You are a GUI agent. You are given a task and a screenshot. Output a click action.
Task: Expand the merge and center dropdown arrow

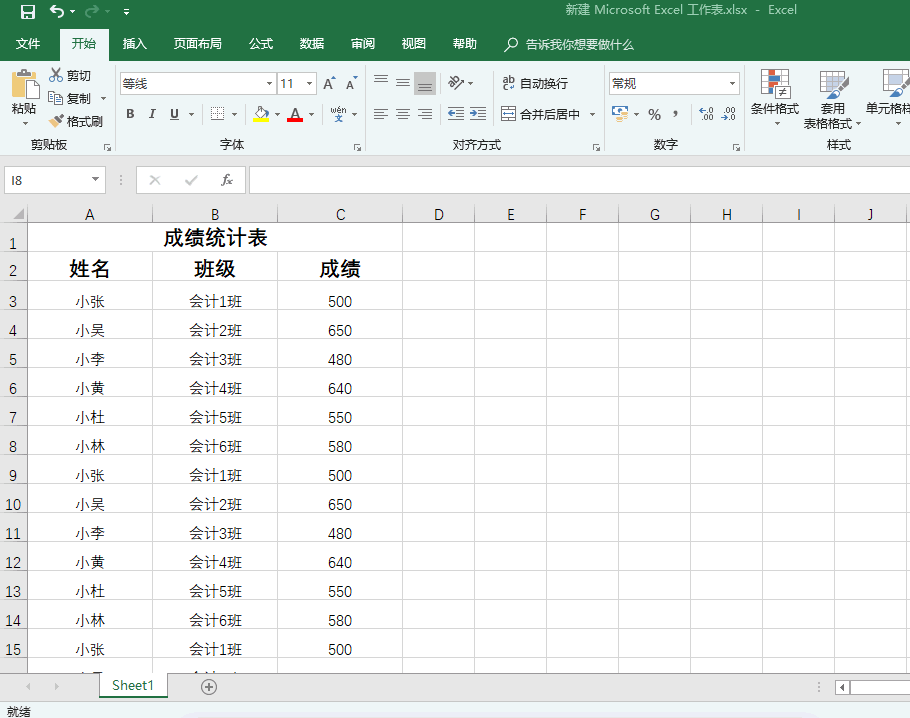(x=593, y=114)
